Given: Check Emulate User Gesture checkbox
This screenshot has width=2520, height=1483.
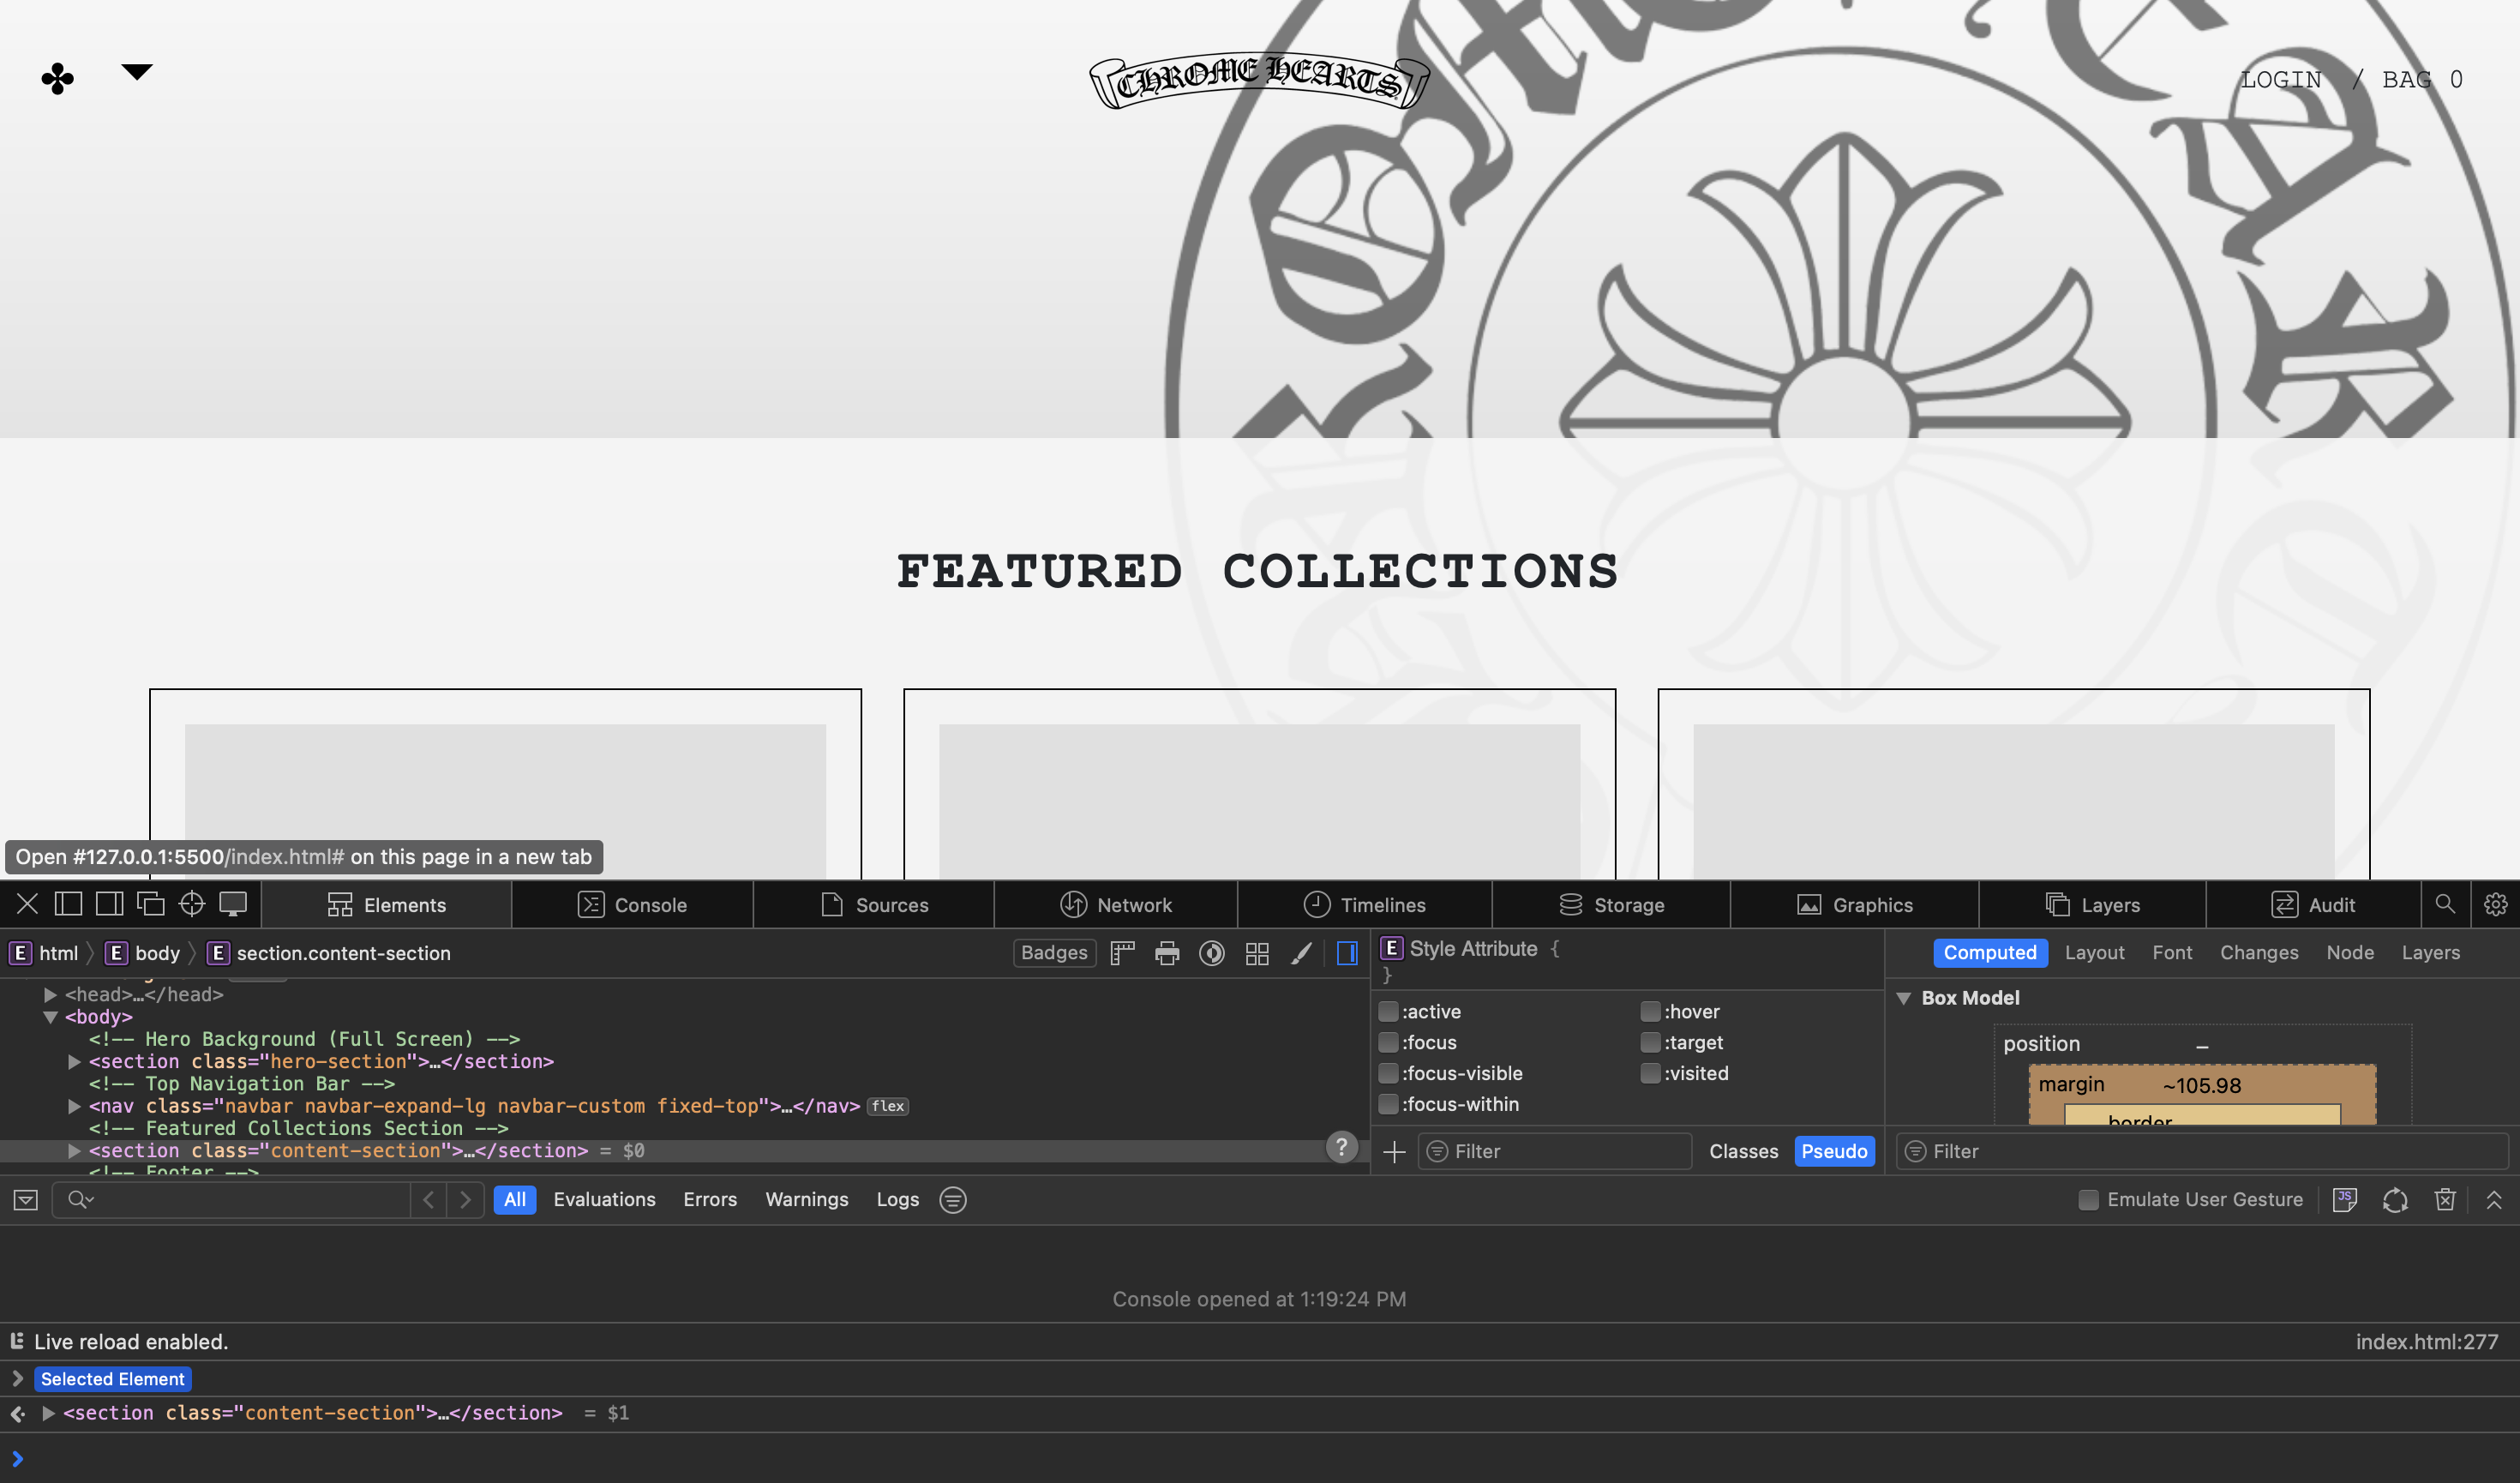Looking at the screenshot, I should (x=2088, y=1200).
